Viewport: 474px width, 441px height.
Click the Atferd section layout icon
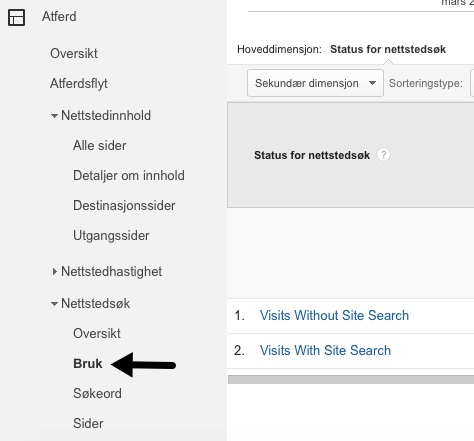pyautogui.click(x=16, y=17)
